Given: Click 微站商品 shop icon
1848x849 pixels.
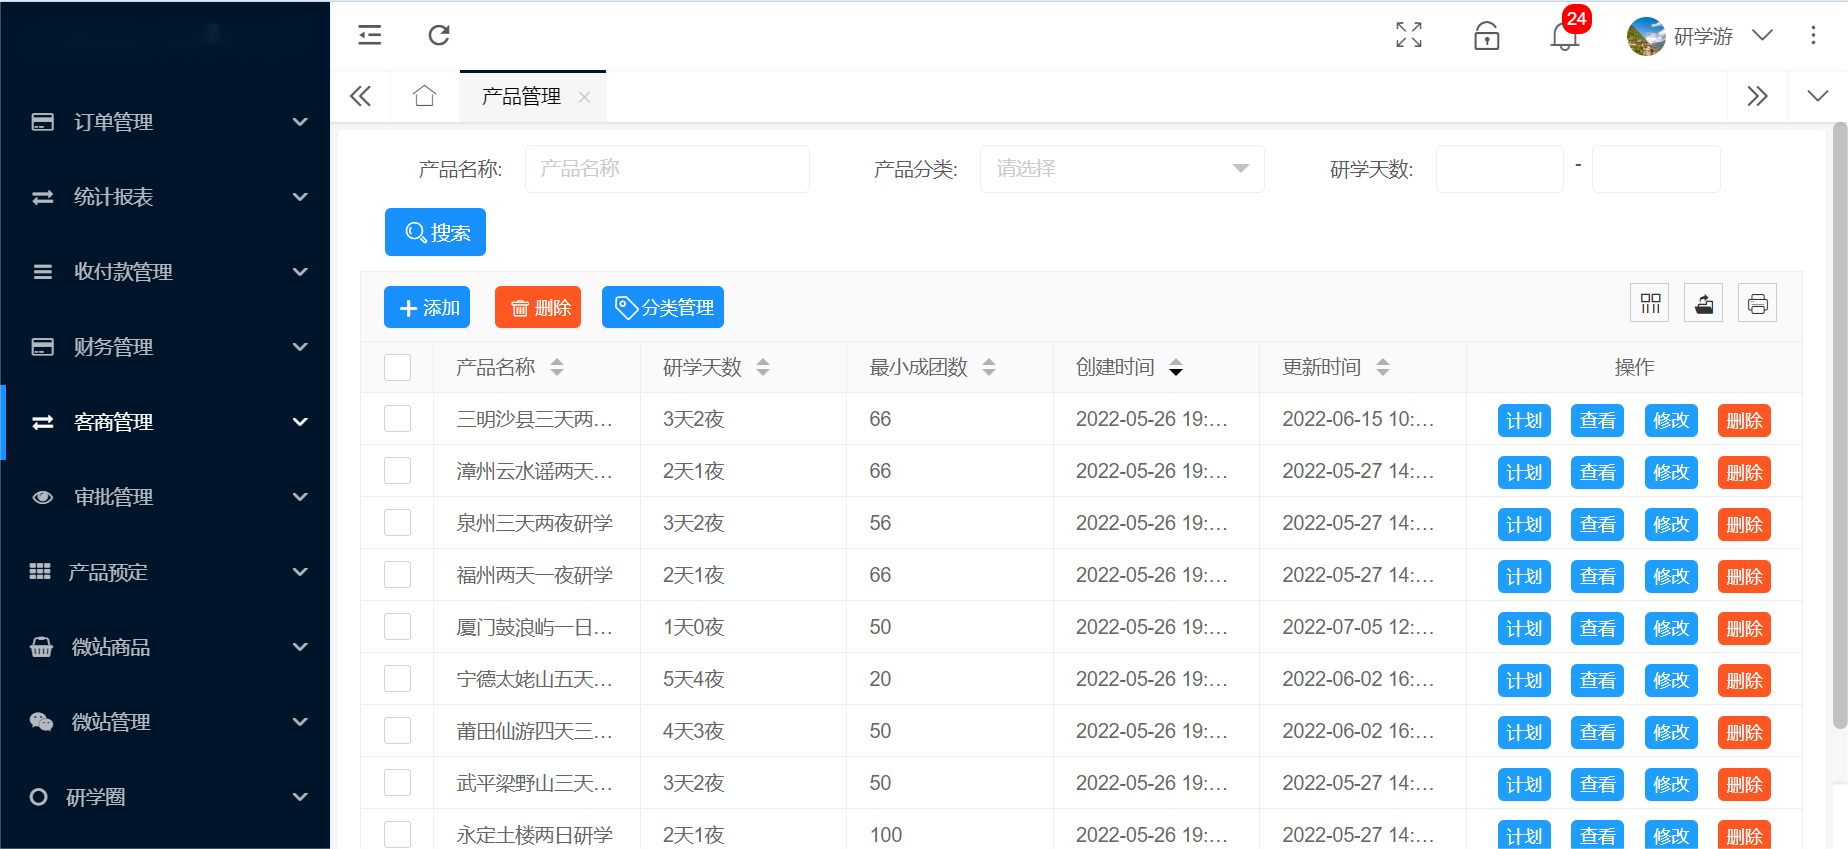Looking at the screenshot, I should pyautogui.click(x=41, y=647).
